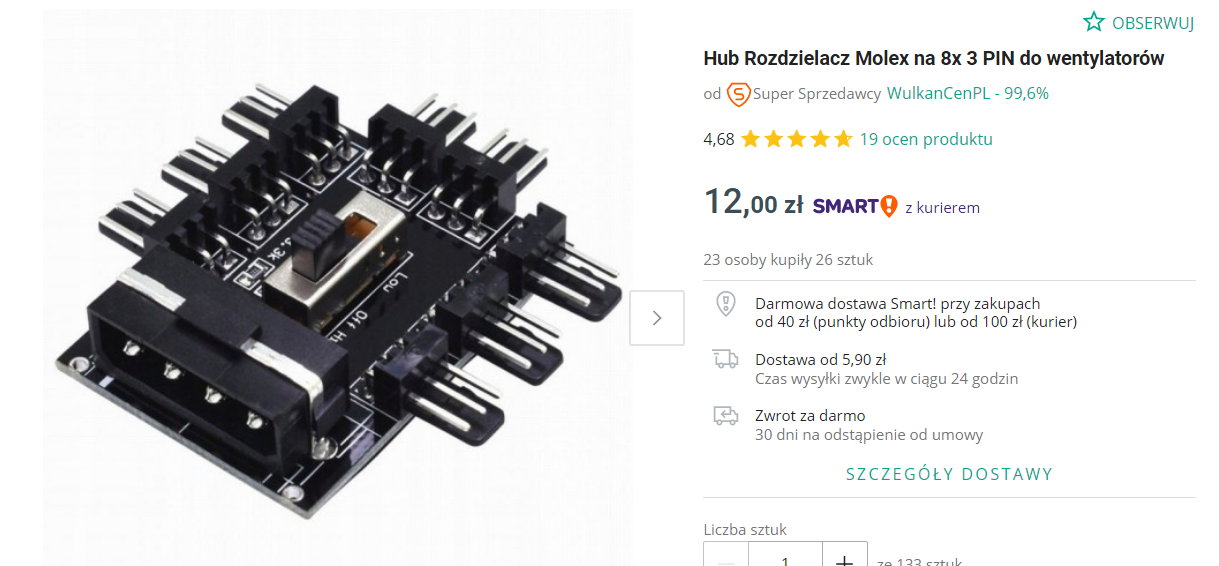
Task: Click the Super Sprzedawcy badge icon
Action: click(738, 94)
